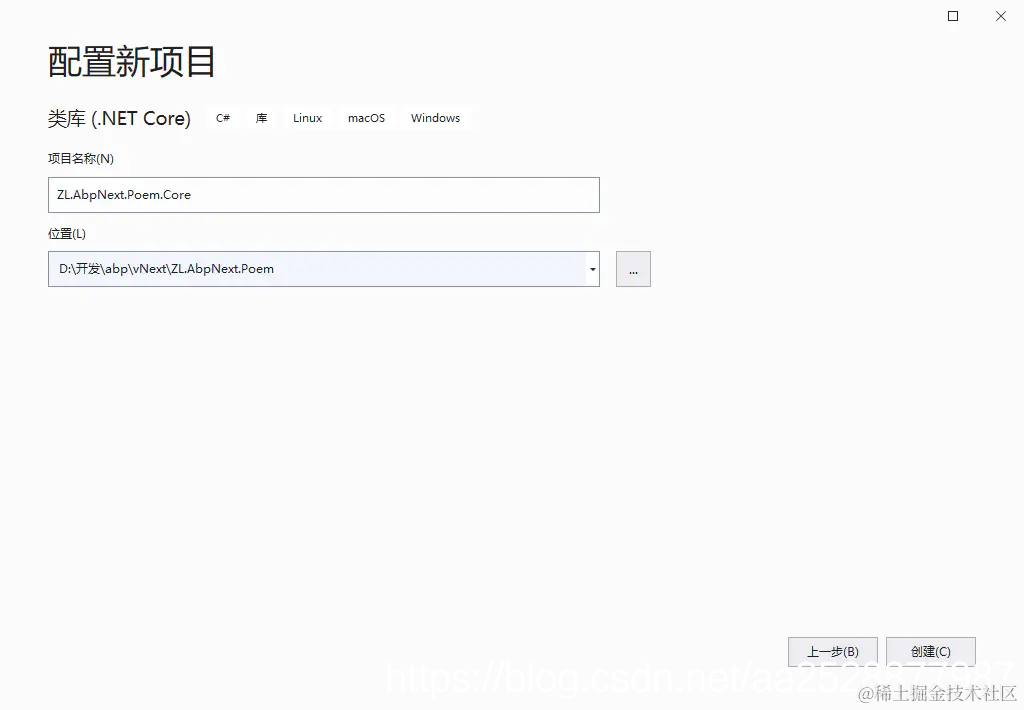Select the project name text ZL.AbpNext.Poem.Core
The width and height of the screenshot is (1024, 710).
pyautogui.click(x=125, y=194)
